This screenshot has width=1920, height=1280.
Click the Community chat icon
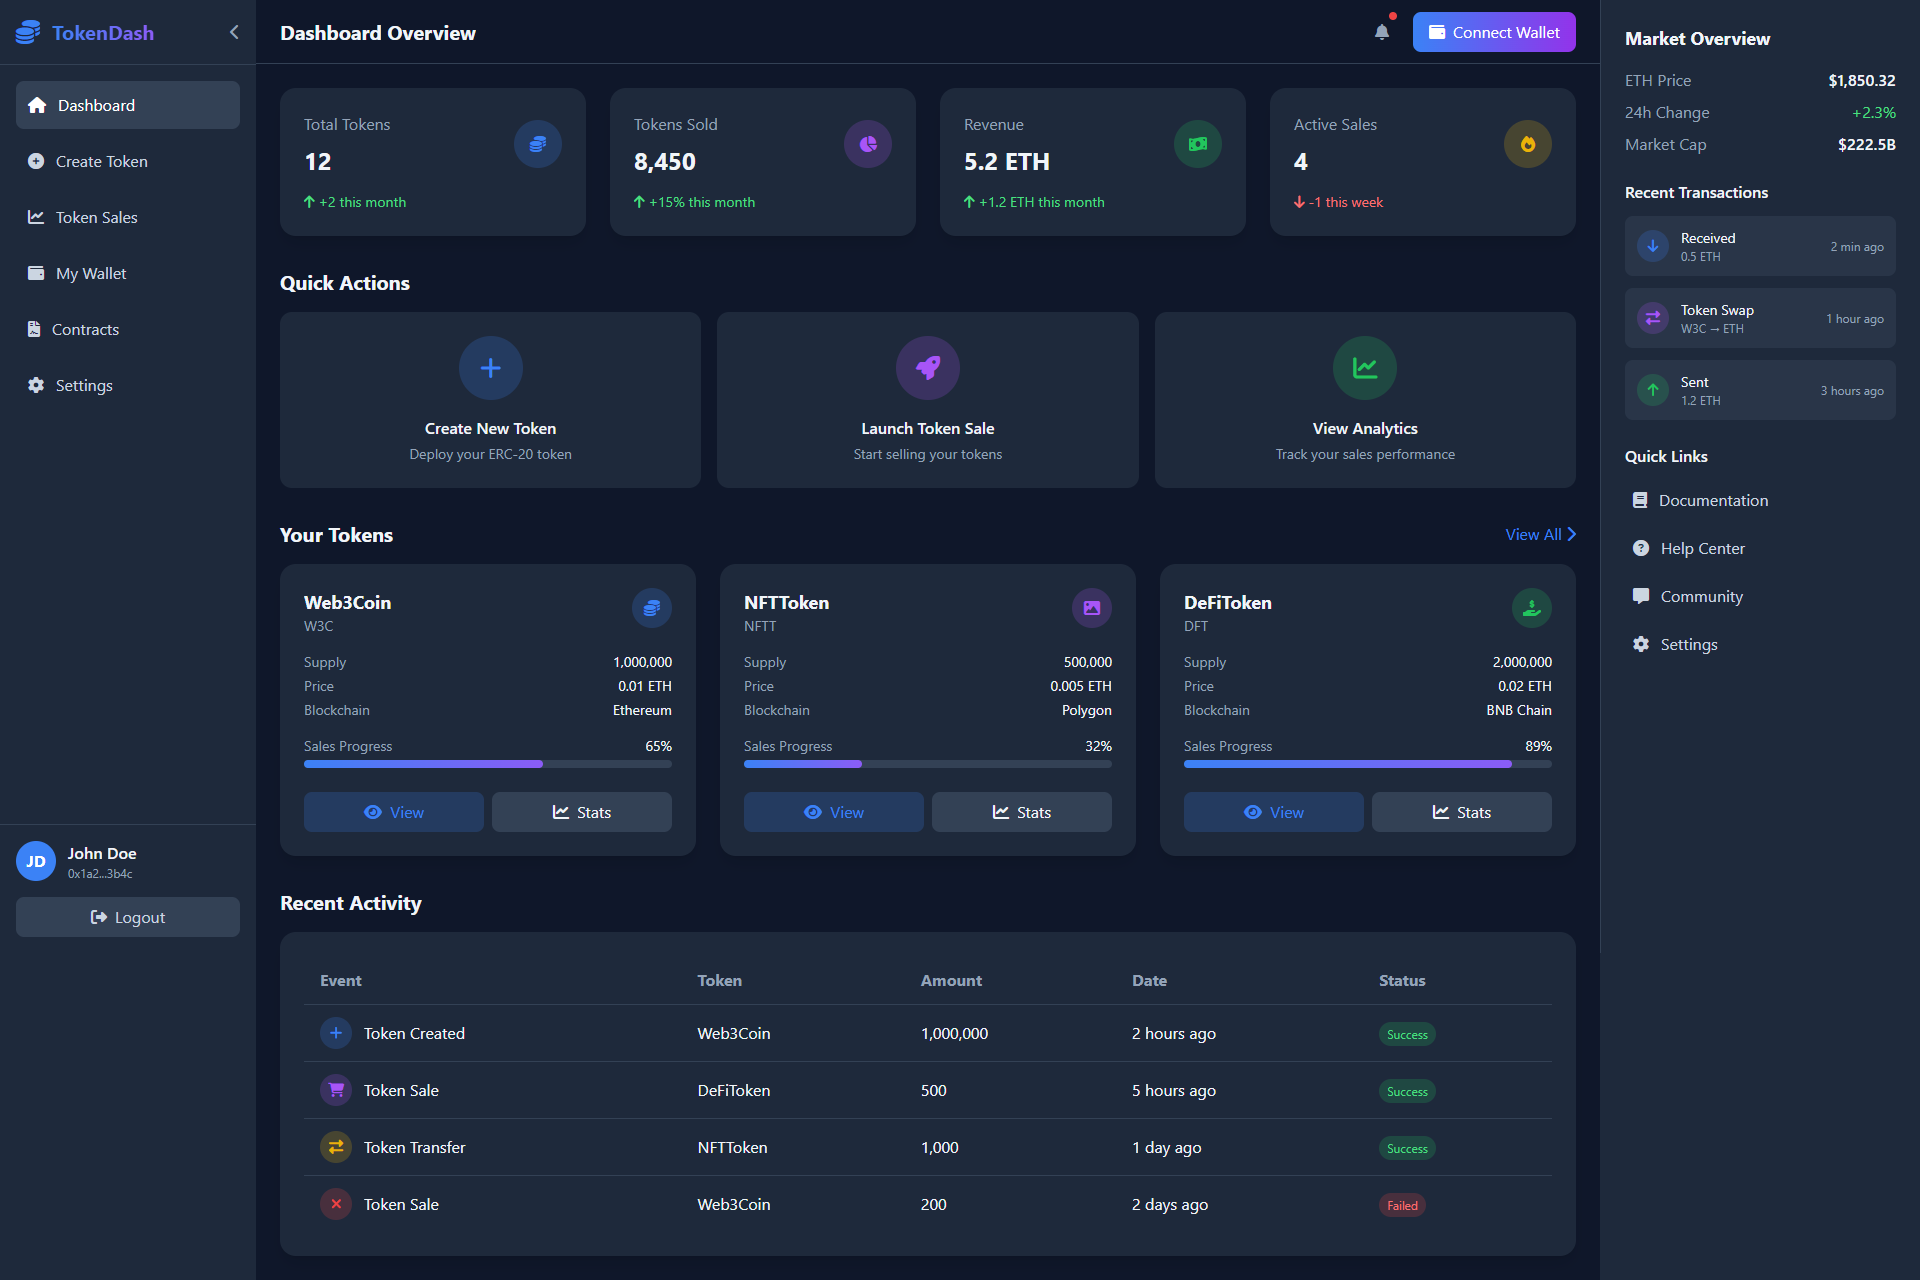pyautogui.click(x=1640, y=595)
